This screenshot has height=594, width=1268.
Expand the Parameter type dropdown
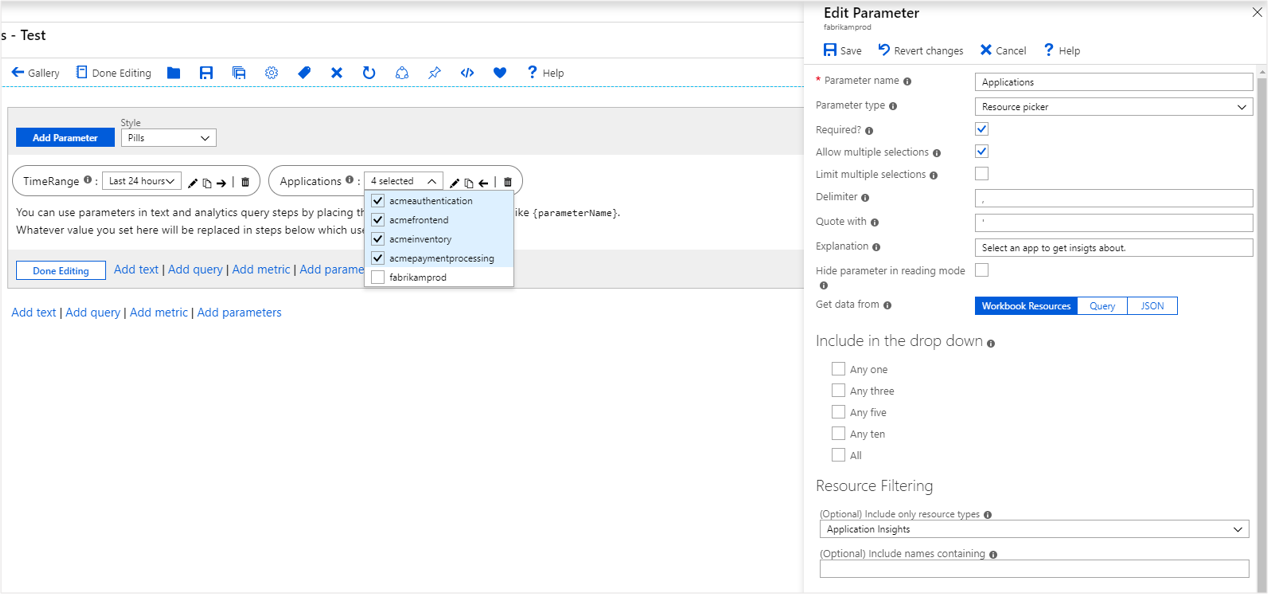pyautogui.click(x=1113, y=107)
